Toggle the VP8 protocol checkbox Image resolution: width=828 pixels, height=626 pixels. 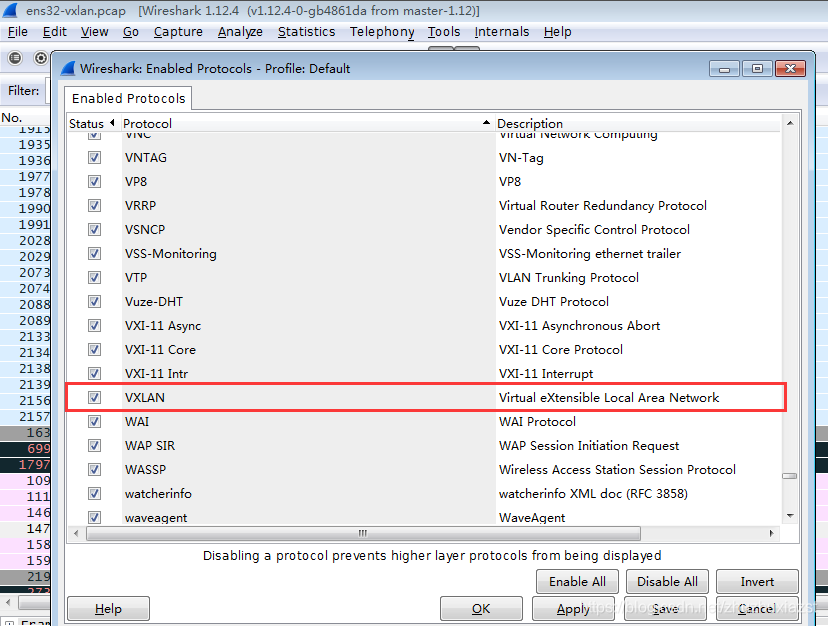click(95, 181)
